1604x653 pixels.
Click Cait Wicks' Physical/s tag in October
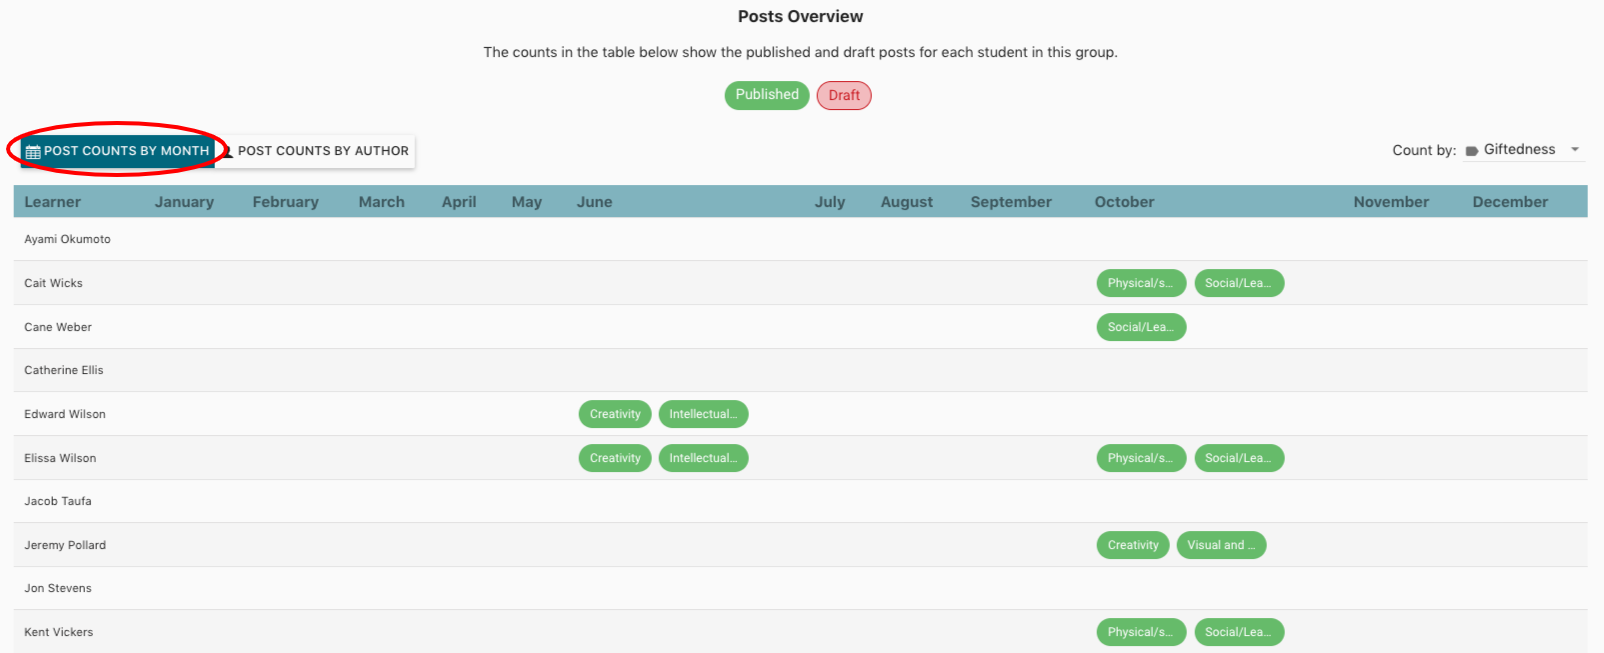click(1141, 283)
